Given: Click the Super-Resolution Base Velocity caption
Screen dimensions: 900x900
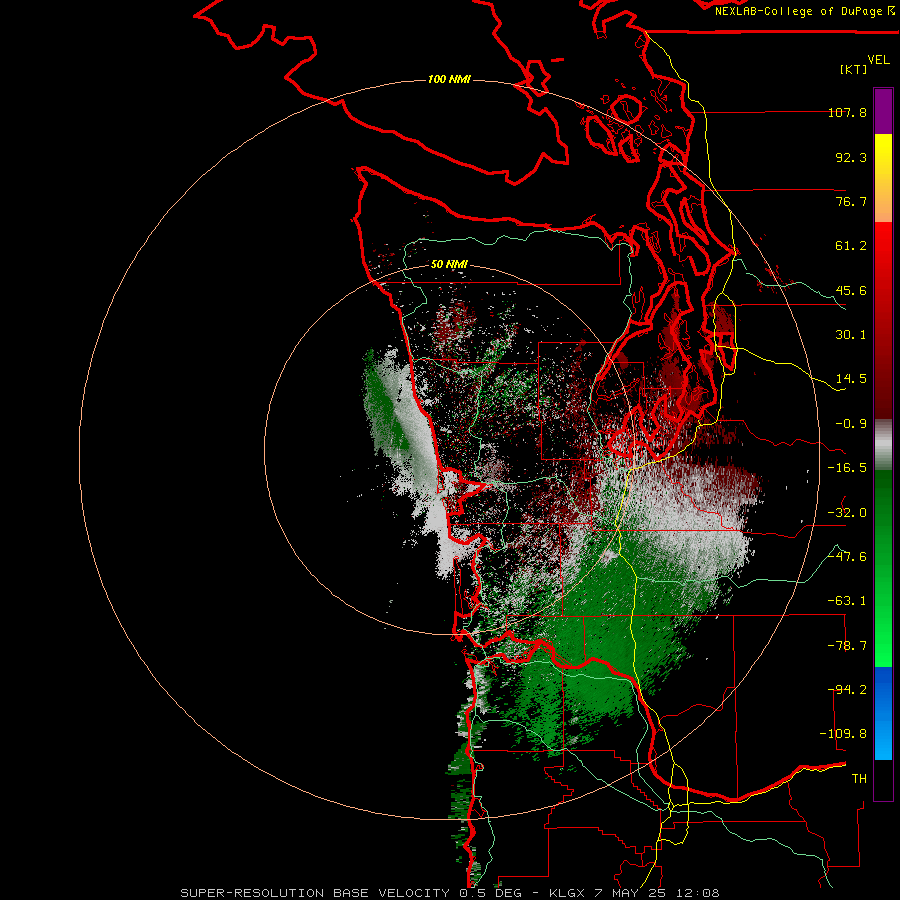Looking at the screenshot, I should tap(449, 893).
